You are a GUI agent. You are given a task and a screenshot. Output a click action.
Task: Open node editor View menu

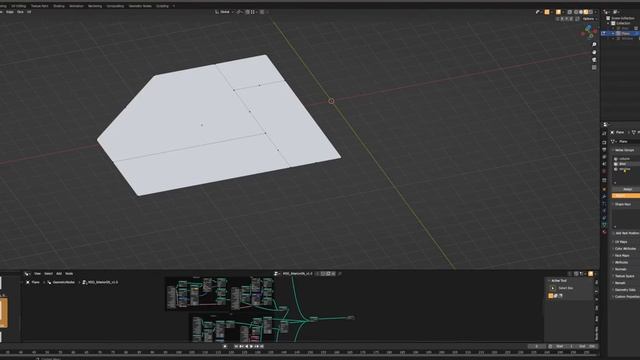point(37,273)
